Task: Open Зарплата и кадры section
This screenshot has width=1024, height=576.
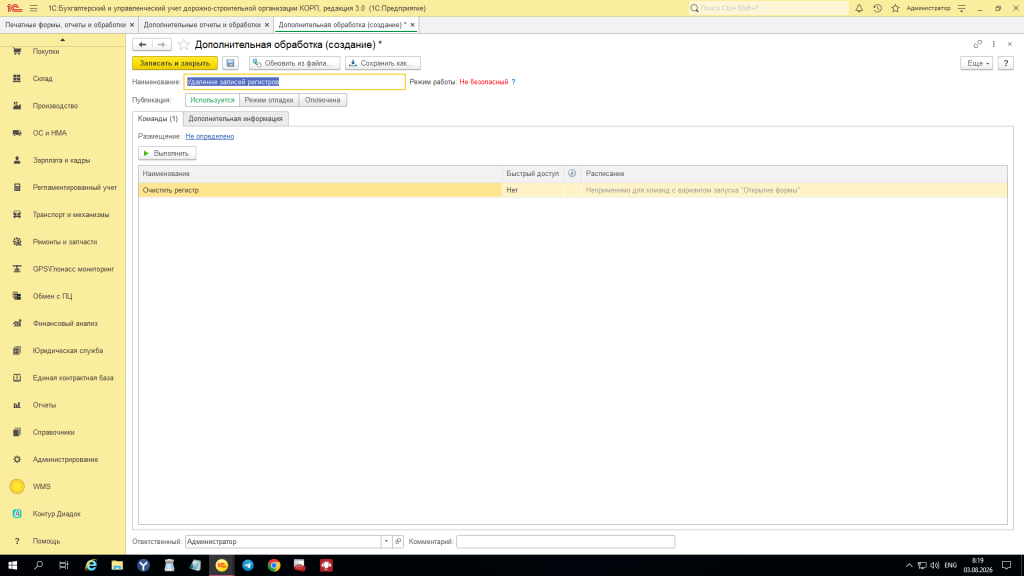Action: tap(61, 160)
